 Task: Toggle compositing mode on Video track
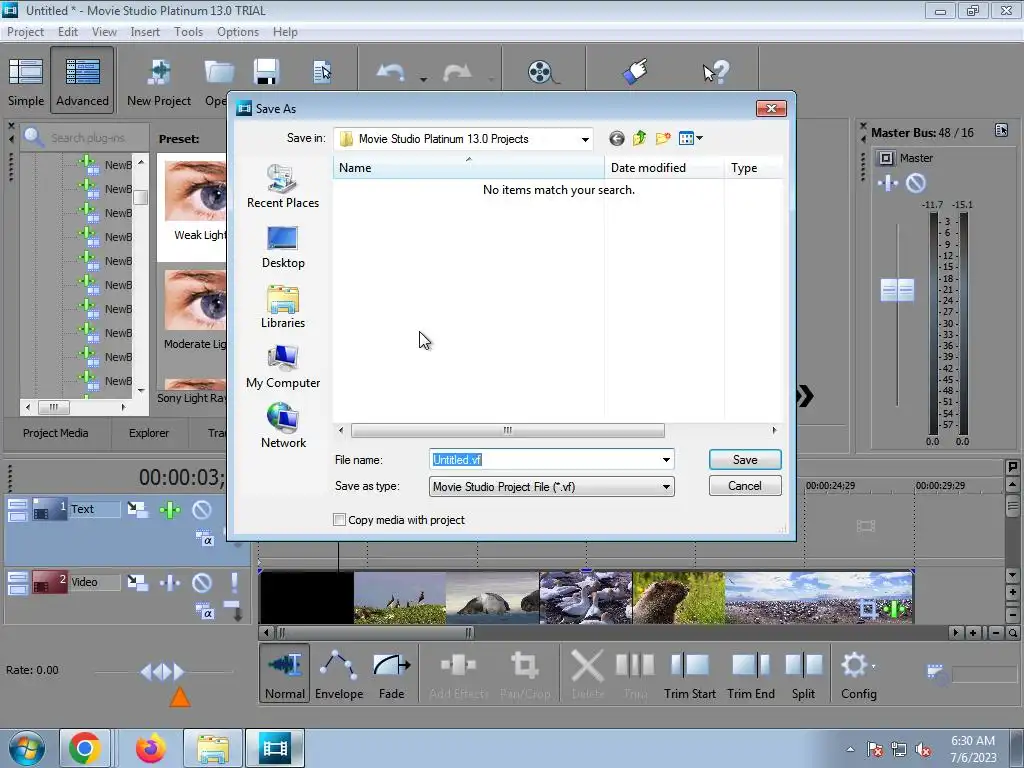pos(204,612)
